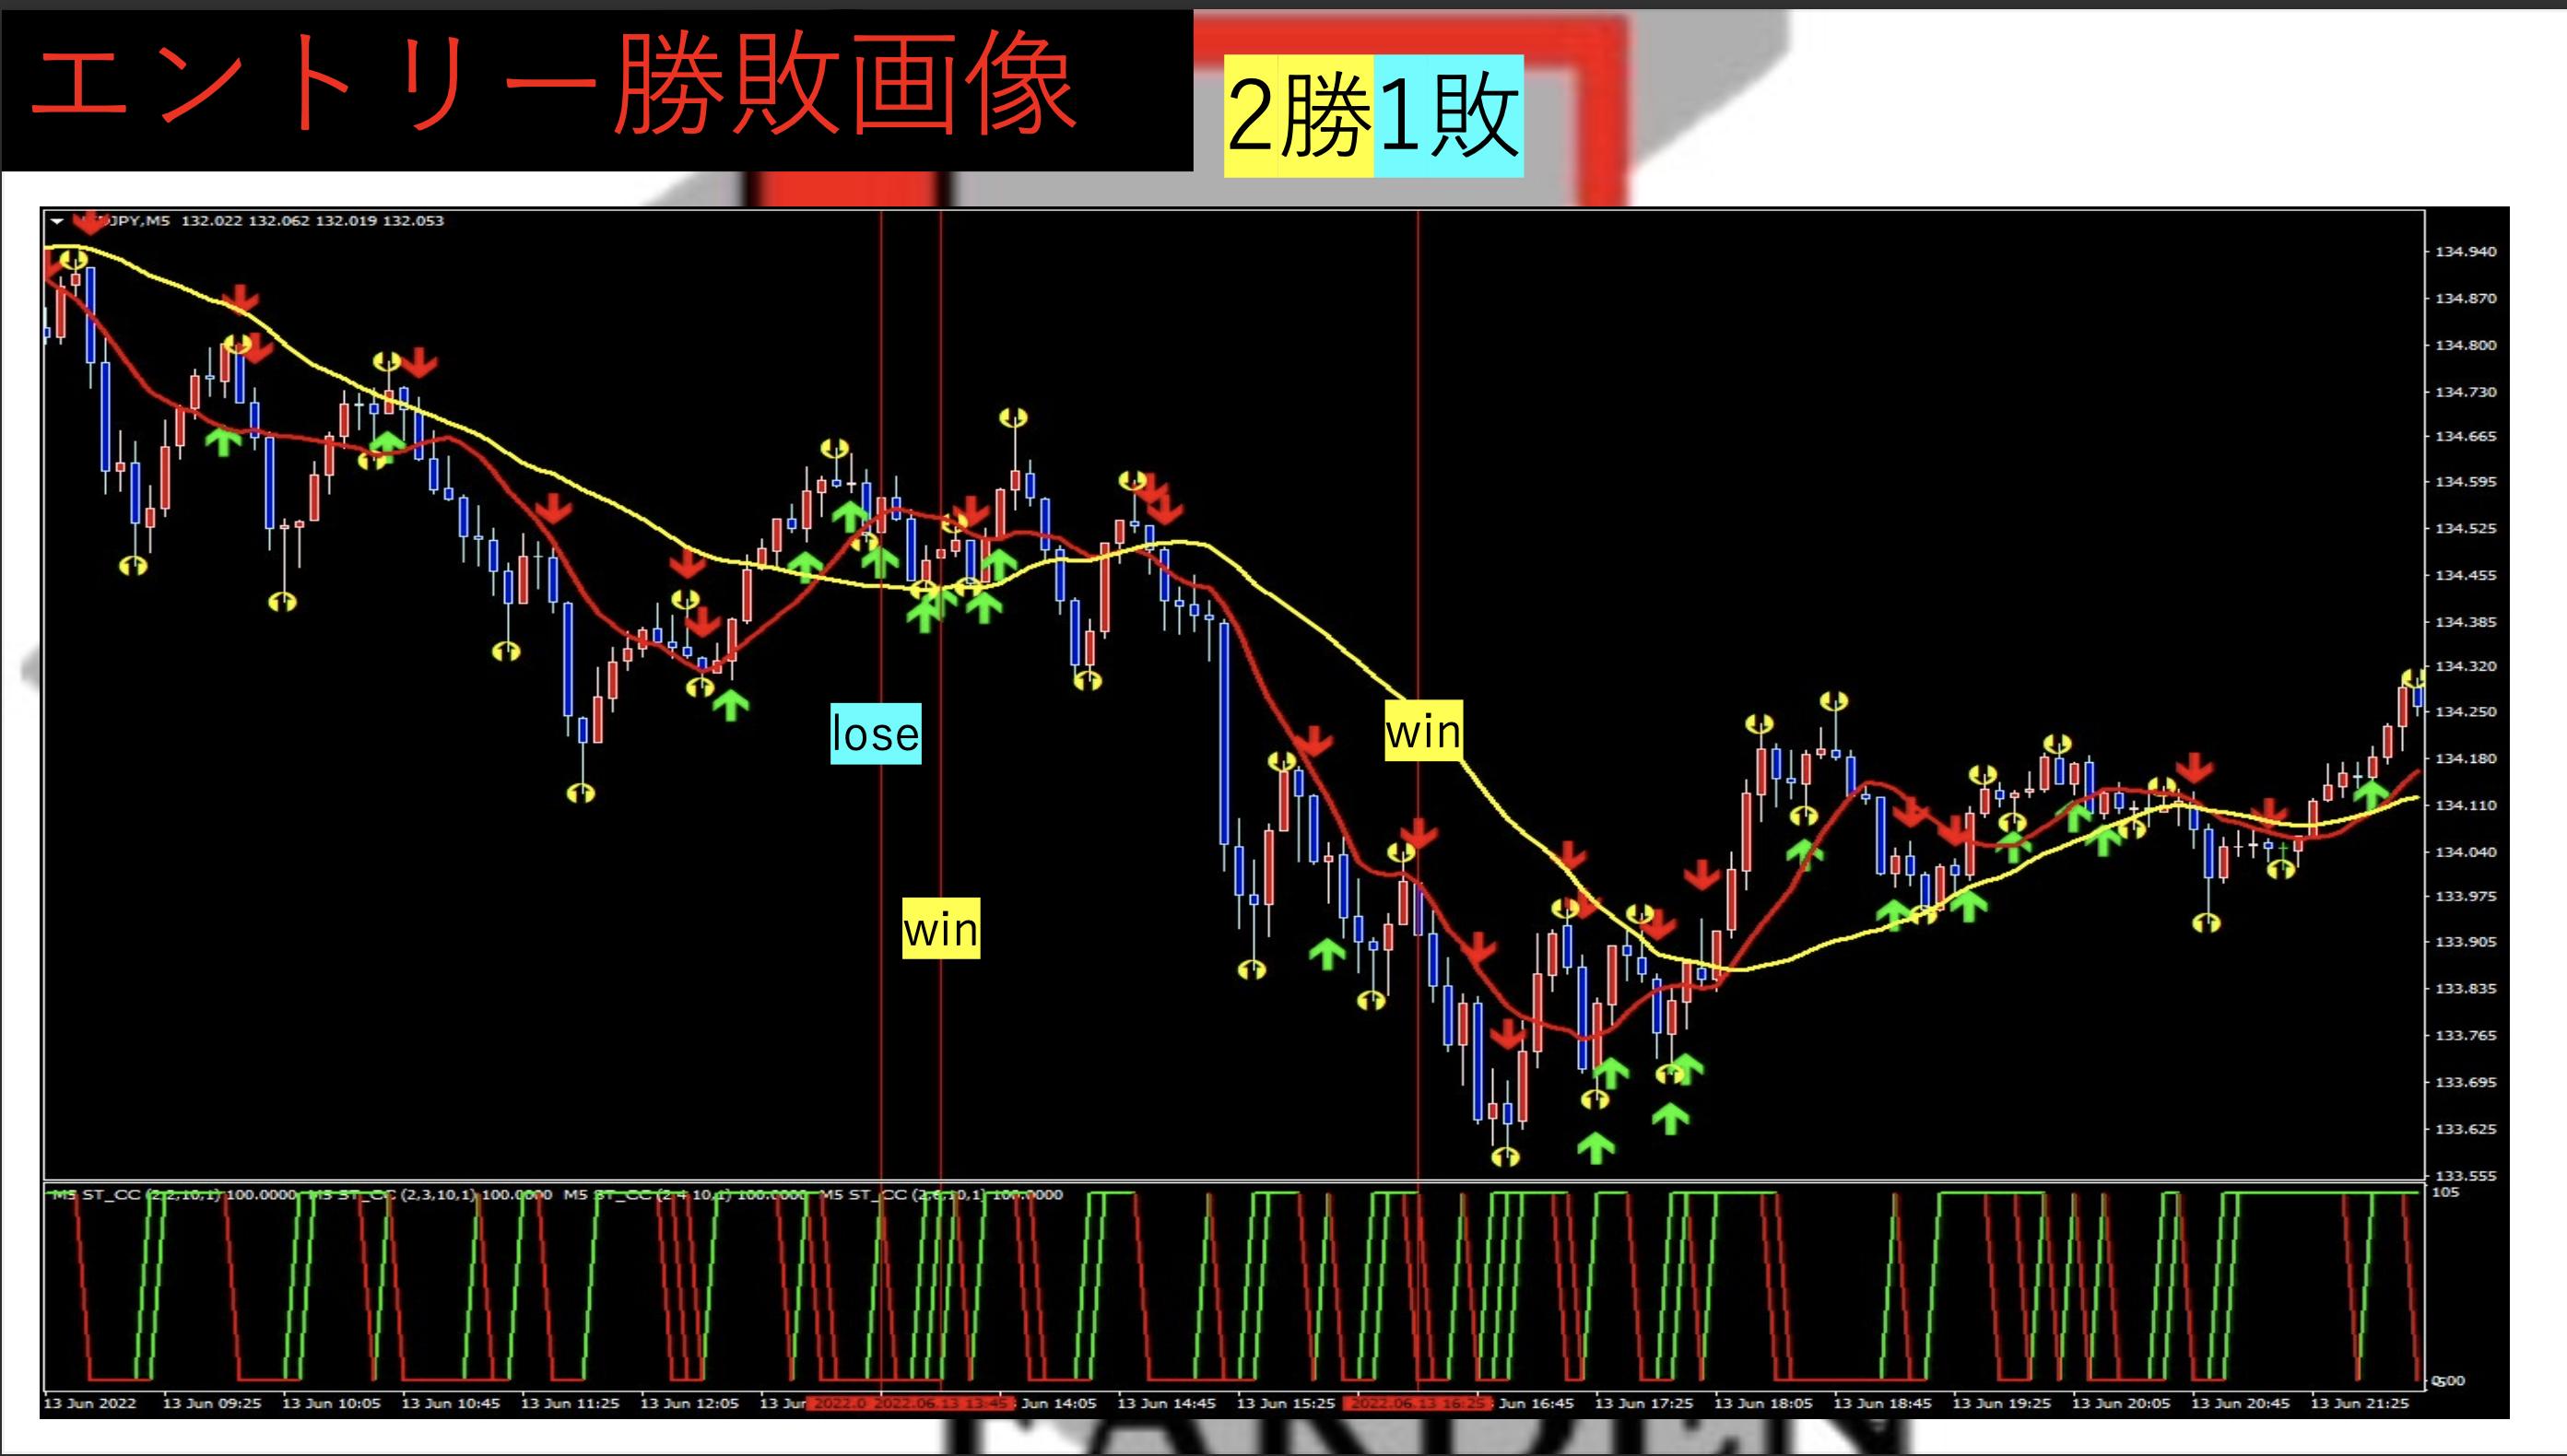Select the yellow 'win' label near the yellow line
The image size is (2567, 1456).
click(1423, 731)
